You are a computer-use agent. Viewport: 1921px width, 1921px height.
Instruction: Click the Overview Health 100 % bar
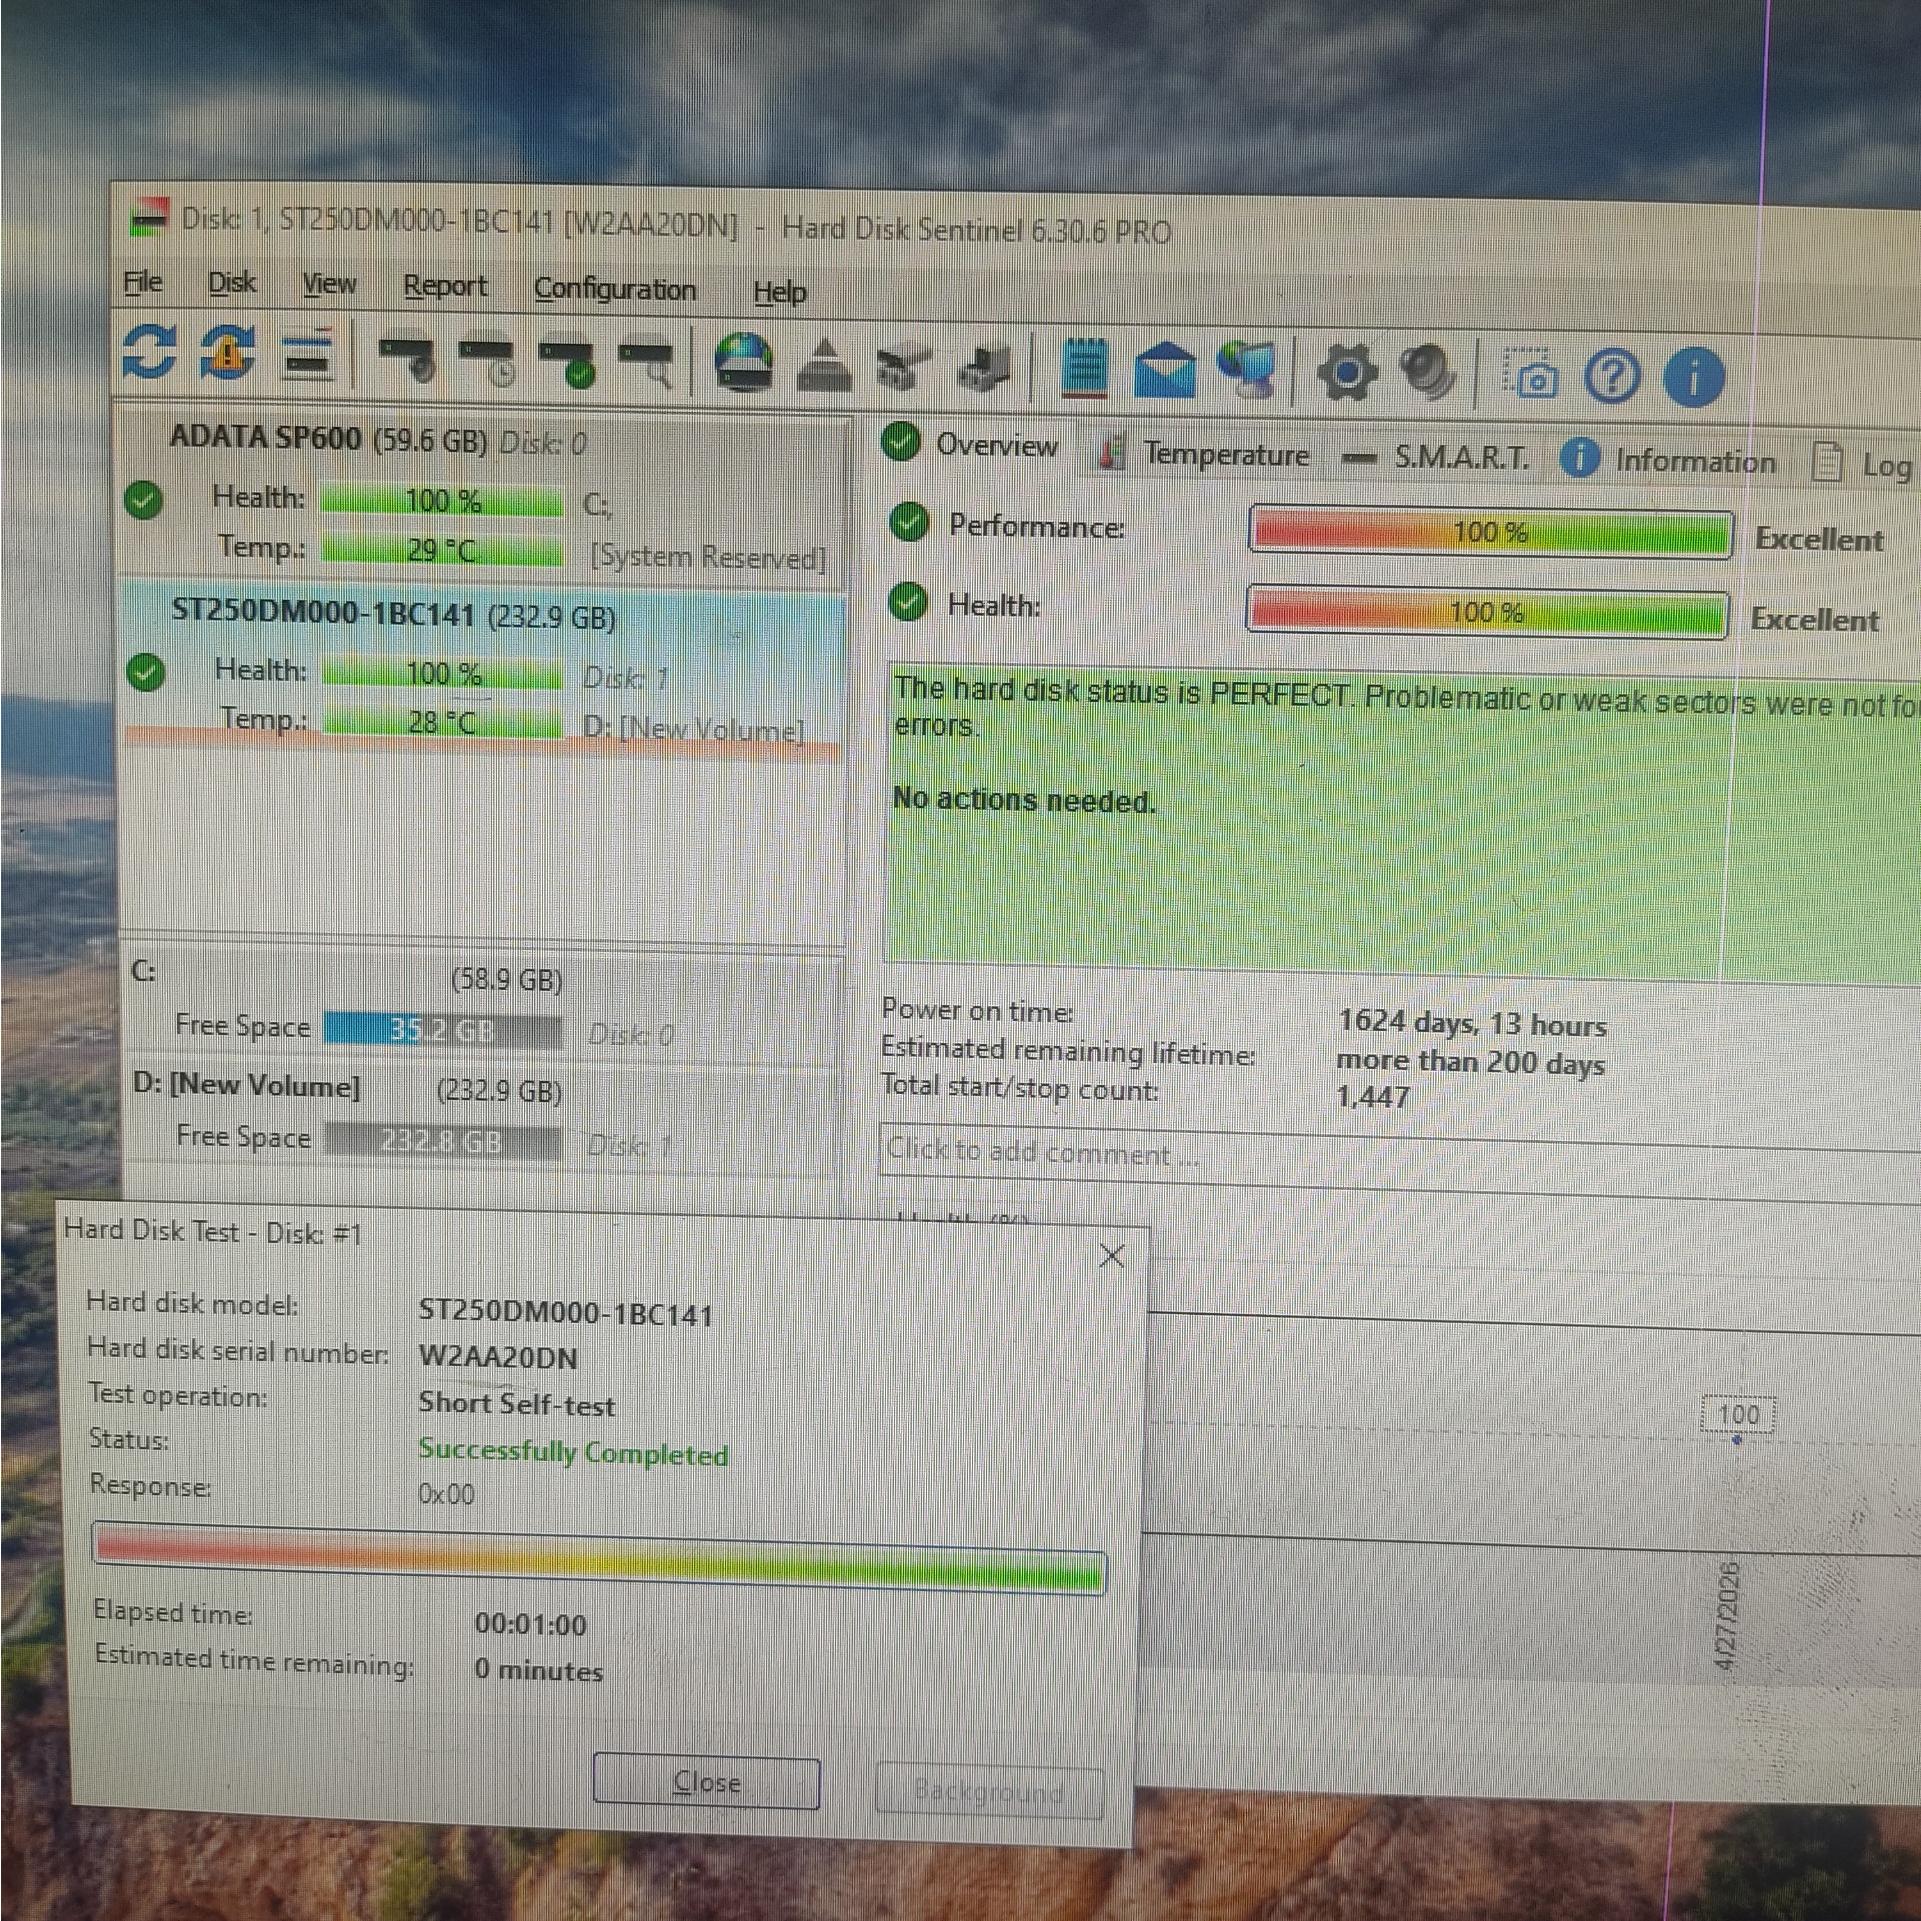pos(1487,611)
